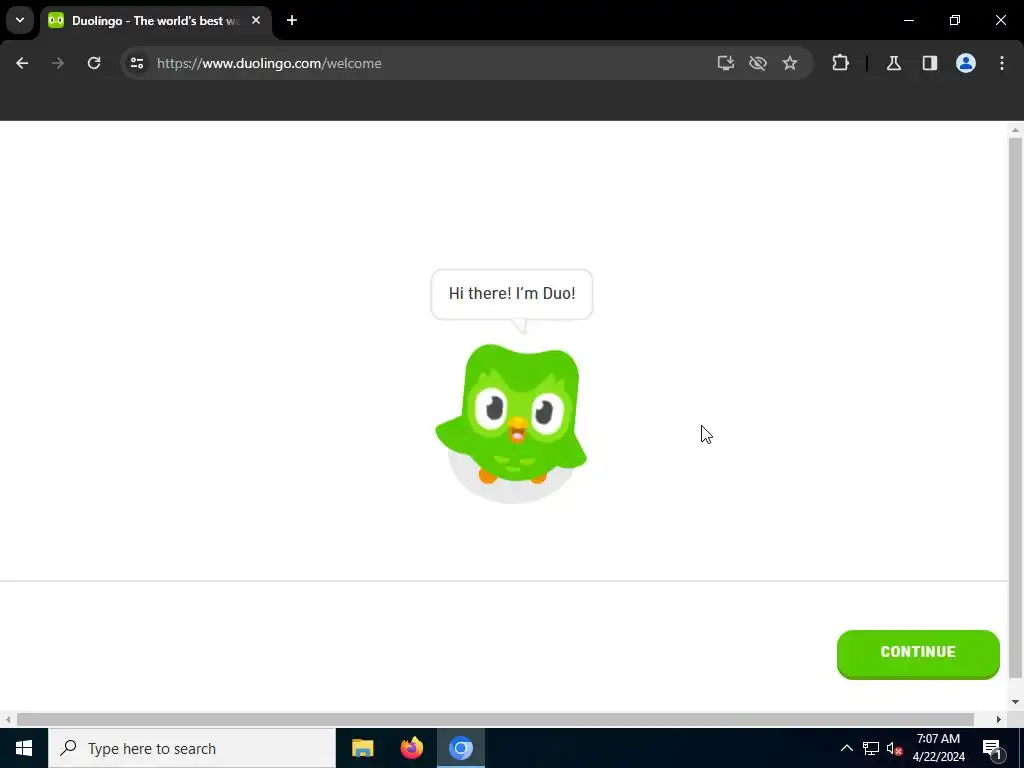Click the vertical scrollbar up arrow
Viewport: 1024px width, 768px height.
point(1015,130)
